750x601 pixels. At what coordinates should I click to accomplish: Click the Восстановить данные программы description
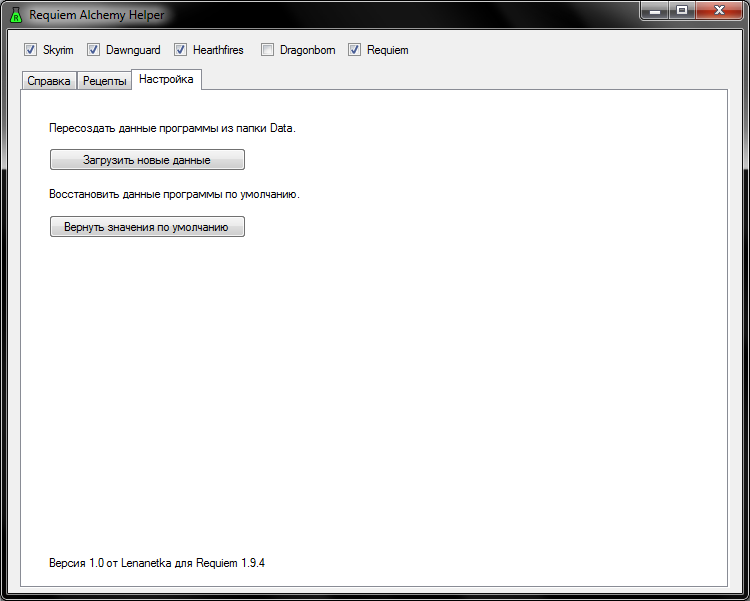coord(174,194)
